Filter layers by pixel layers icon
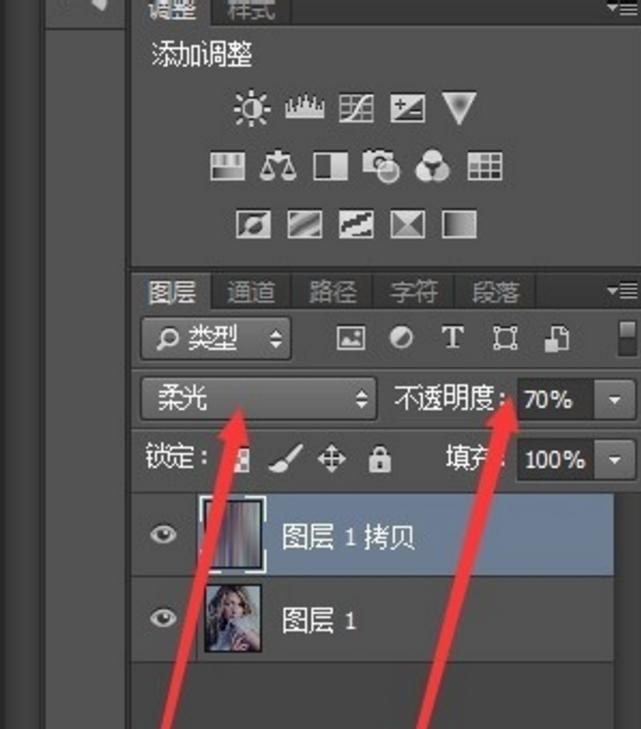 (x=351, y=338)
